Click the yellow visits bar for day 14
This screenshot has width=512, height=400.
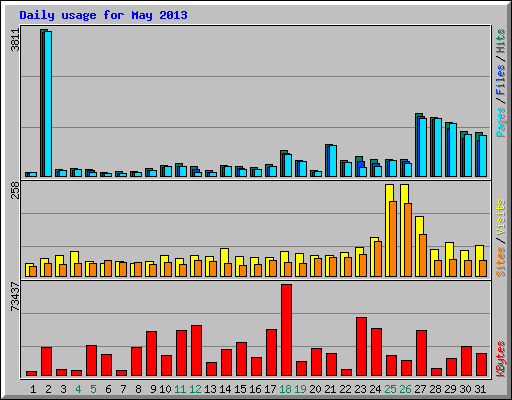(x=223, y=262)
